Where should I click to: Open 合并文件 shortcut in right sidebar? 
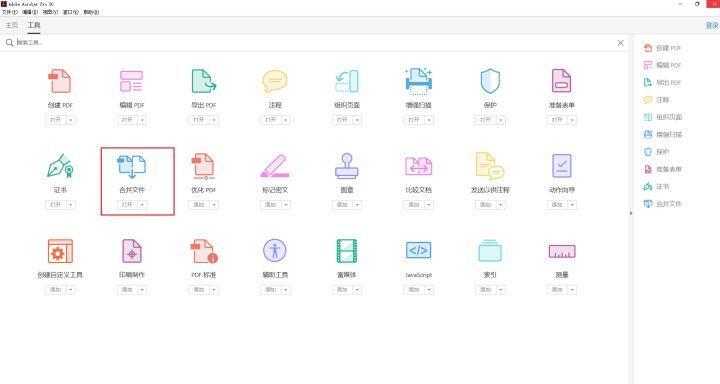tap(663, 203)
